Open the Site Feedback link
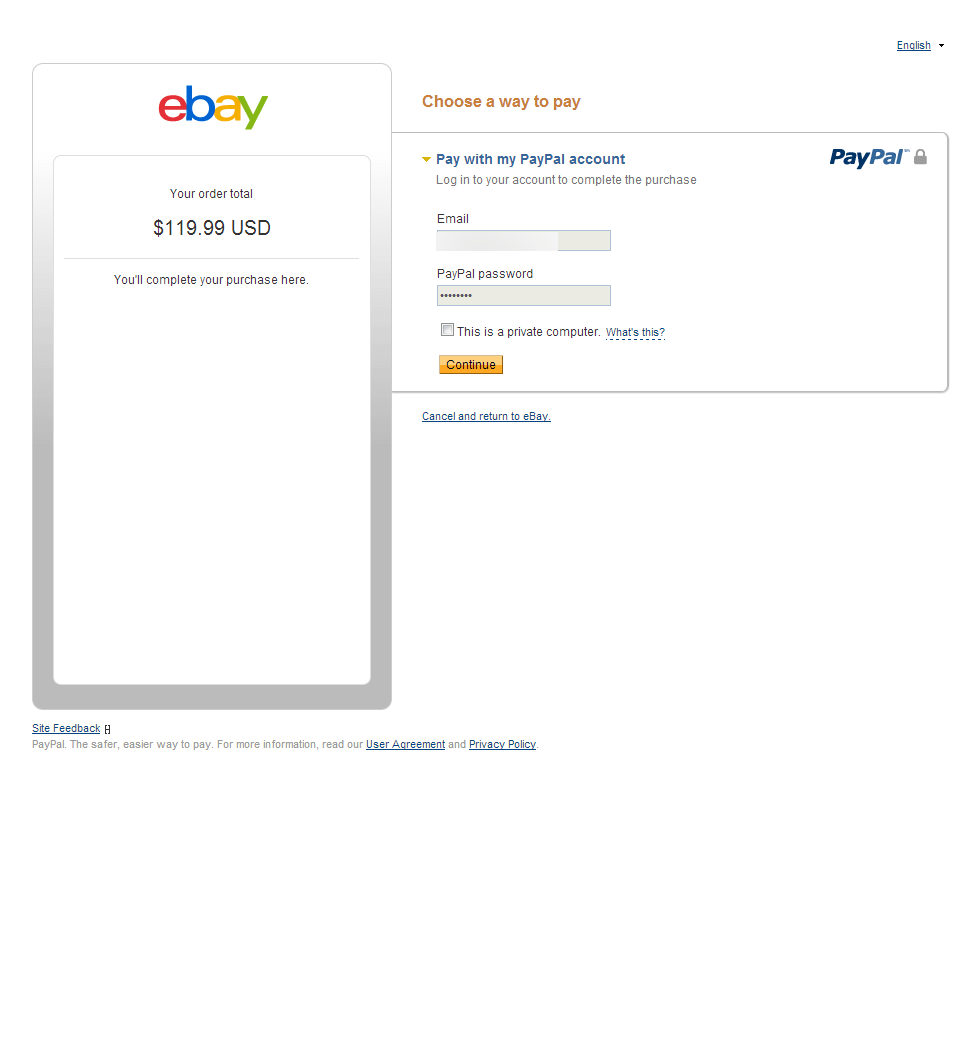The image size is (979, 1060). 66,728
